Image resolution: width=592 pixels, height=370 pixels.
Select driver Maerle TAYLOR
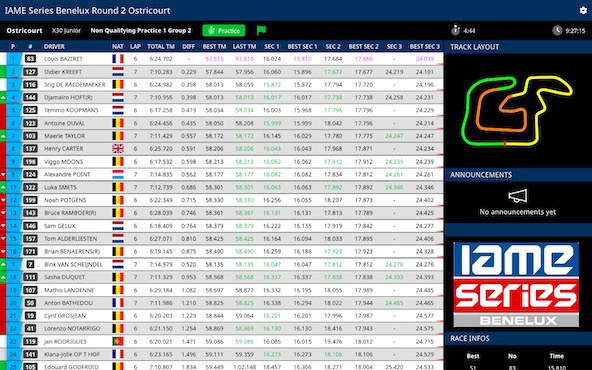point(65,136)
